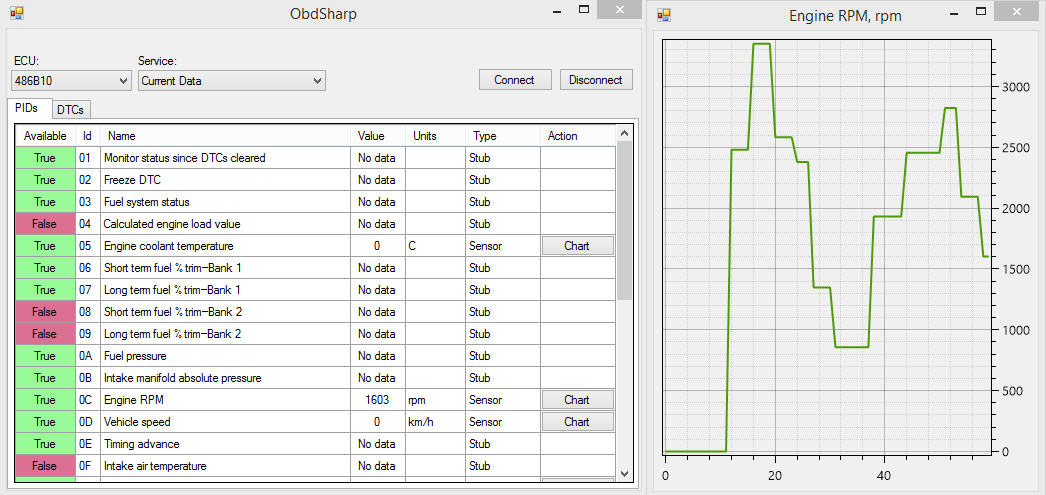The height and width of the screenshot is (495, 1046).
Task: Click the Id cell '0A'
Action: (87, 356)
